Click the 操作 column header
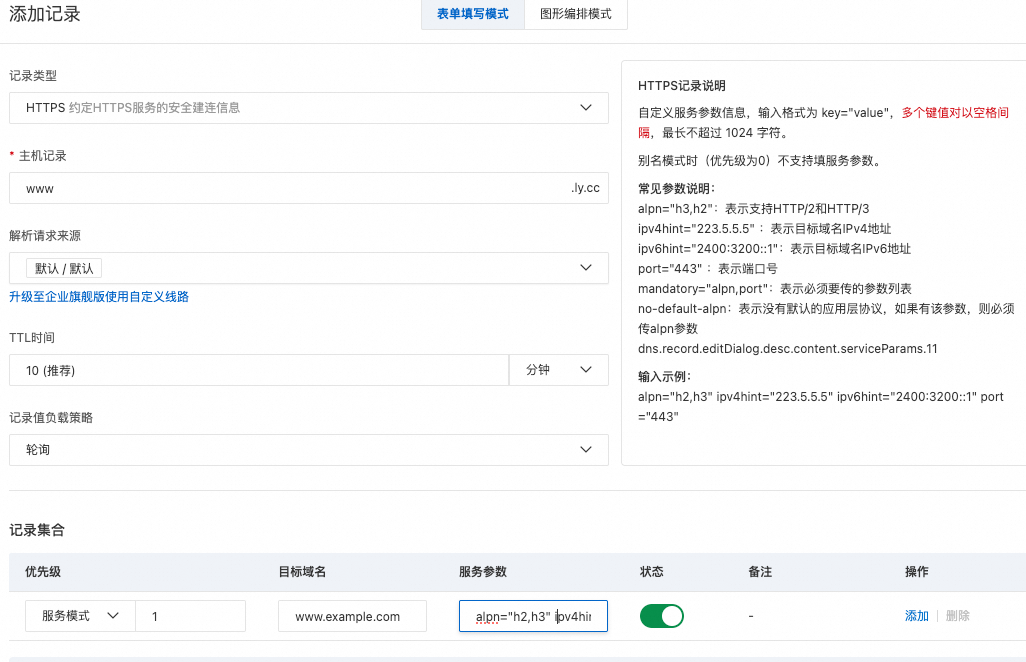1026x662 pixels. click(917, 572)
